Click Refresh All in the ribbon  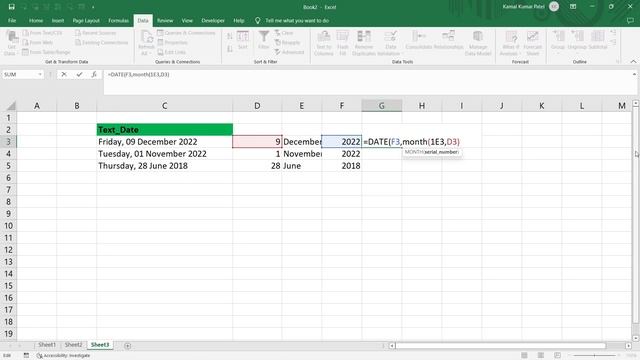point(146,42)
